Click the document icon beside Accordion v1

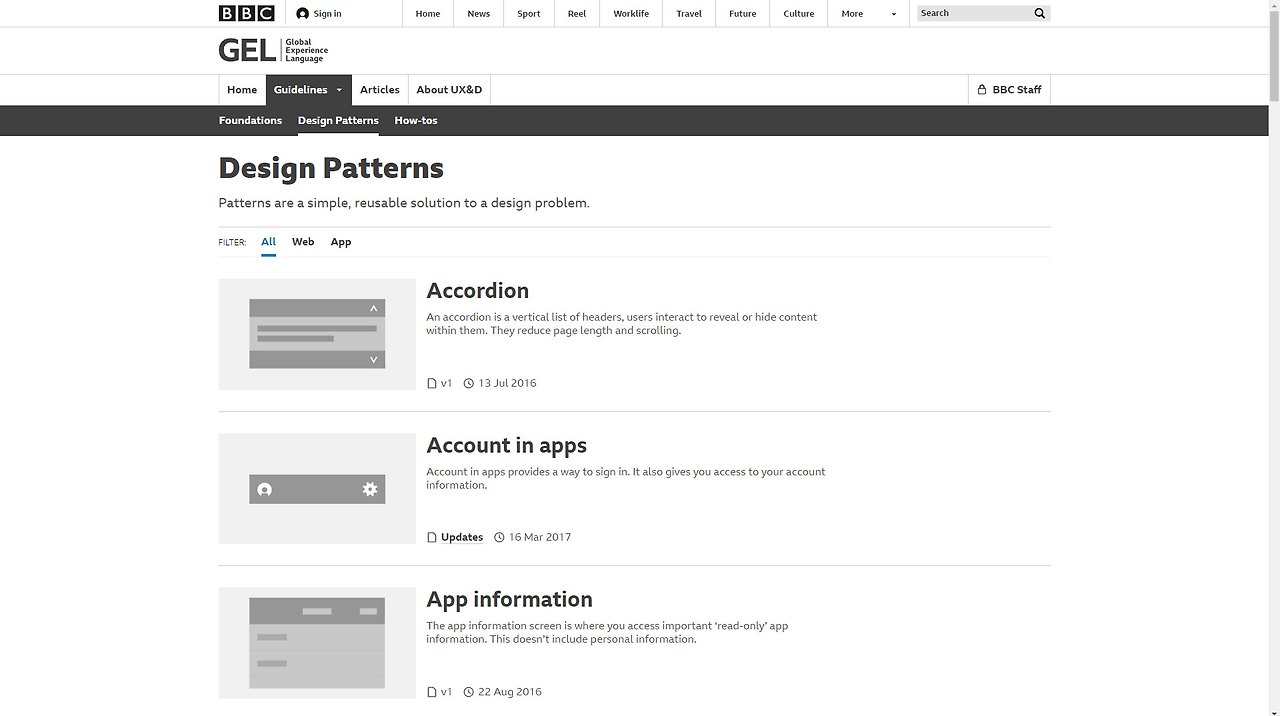(x=432, y=383)
